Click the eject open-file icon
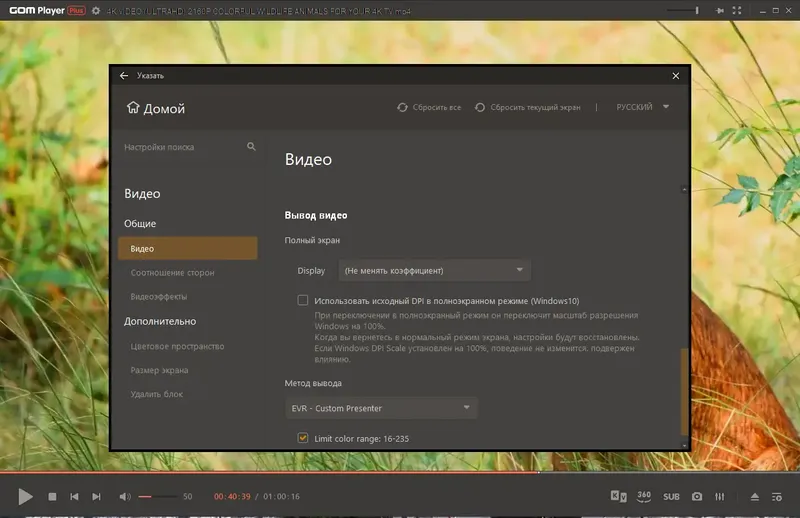Viewport: 800px width, 518px height. coord(755,497)
